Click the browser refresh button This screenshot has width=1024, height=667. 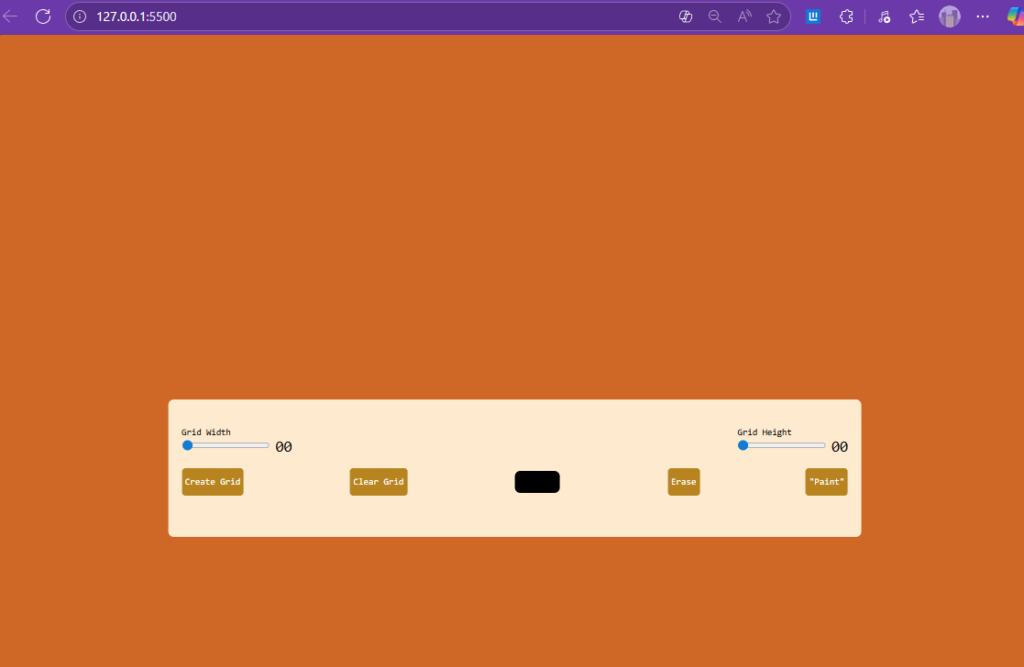(43, 16)
